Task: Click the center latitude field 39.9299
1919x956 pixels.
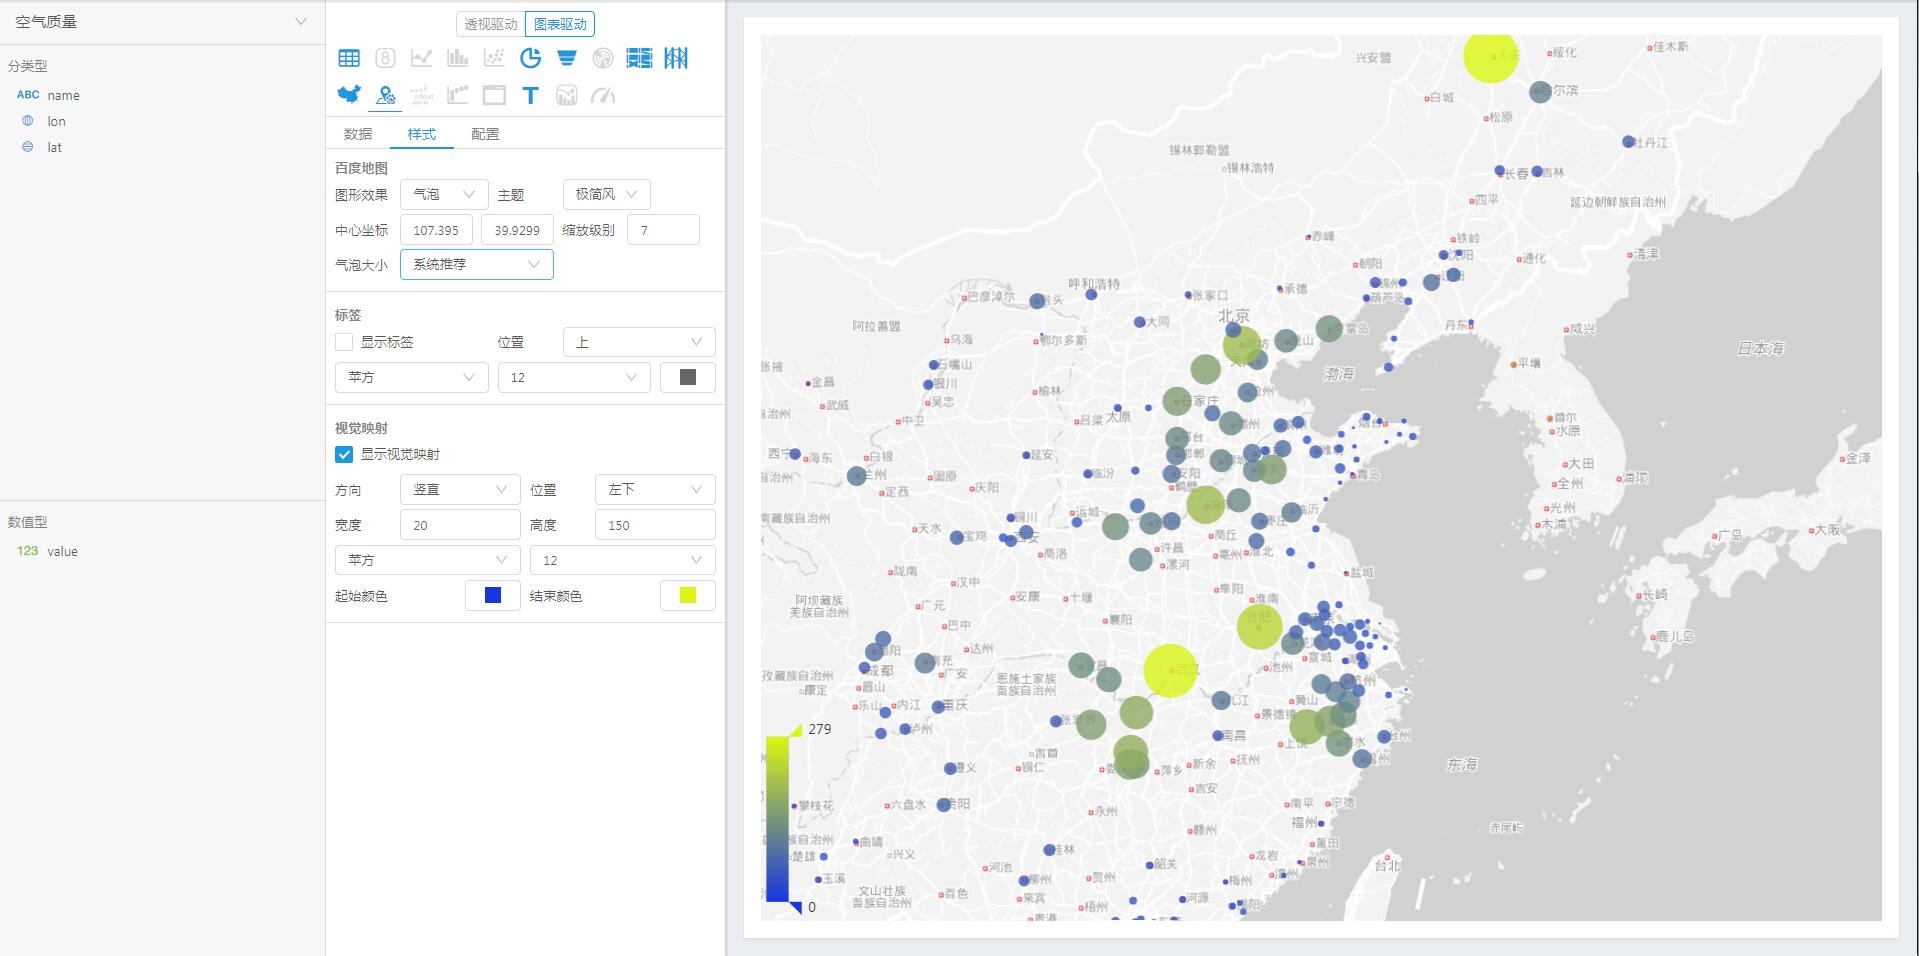Action: point(517,230)
